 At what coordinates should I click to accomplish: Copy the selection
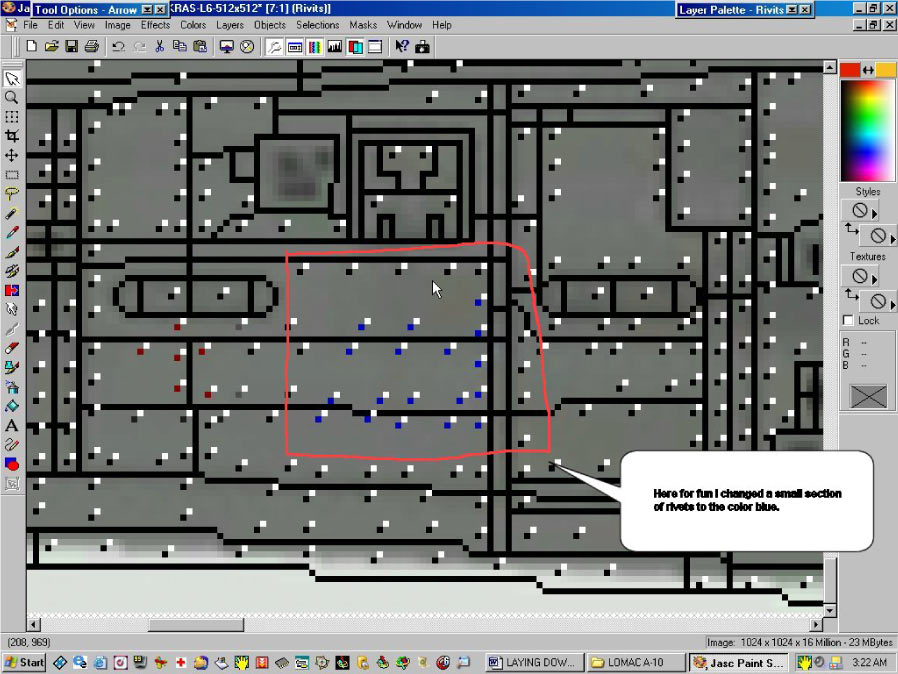pyautogui.click(x=180, y=46)
